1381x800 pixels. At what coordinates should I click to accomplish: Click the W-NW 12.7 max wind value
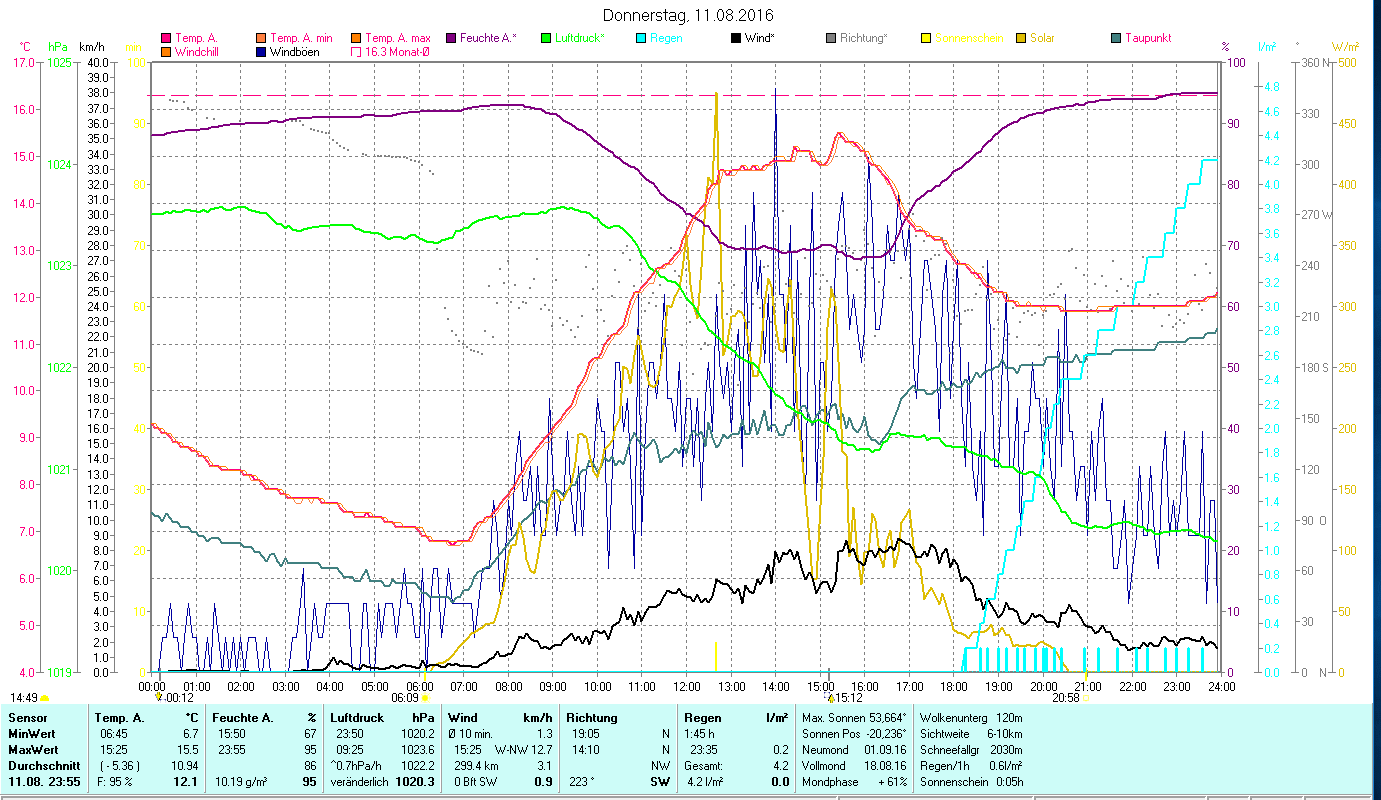click(524, 749)
